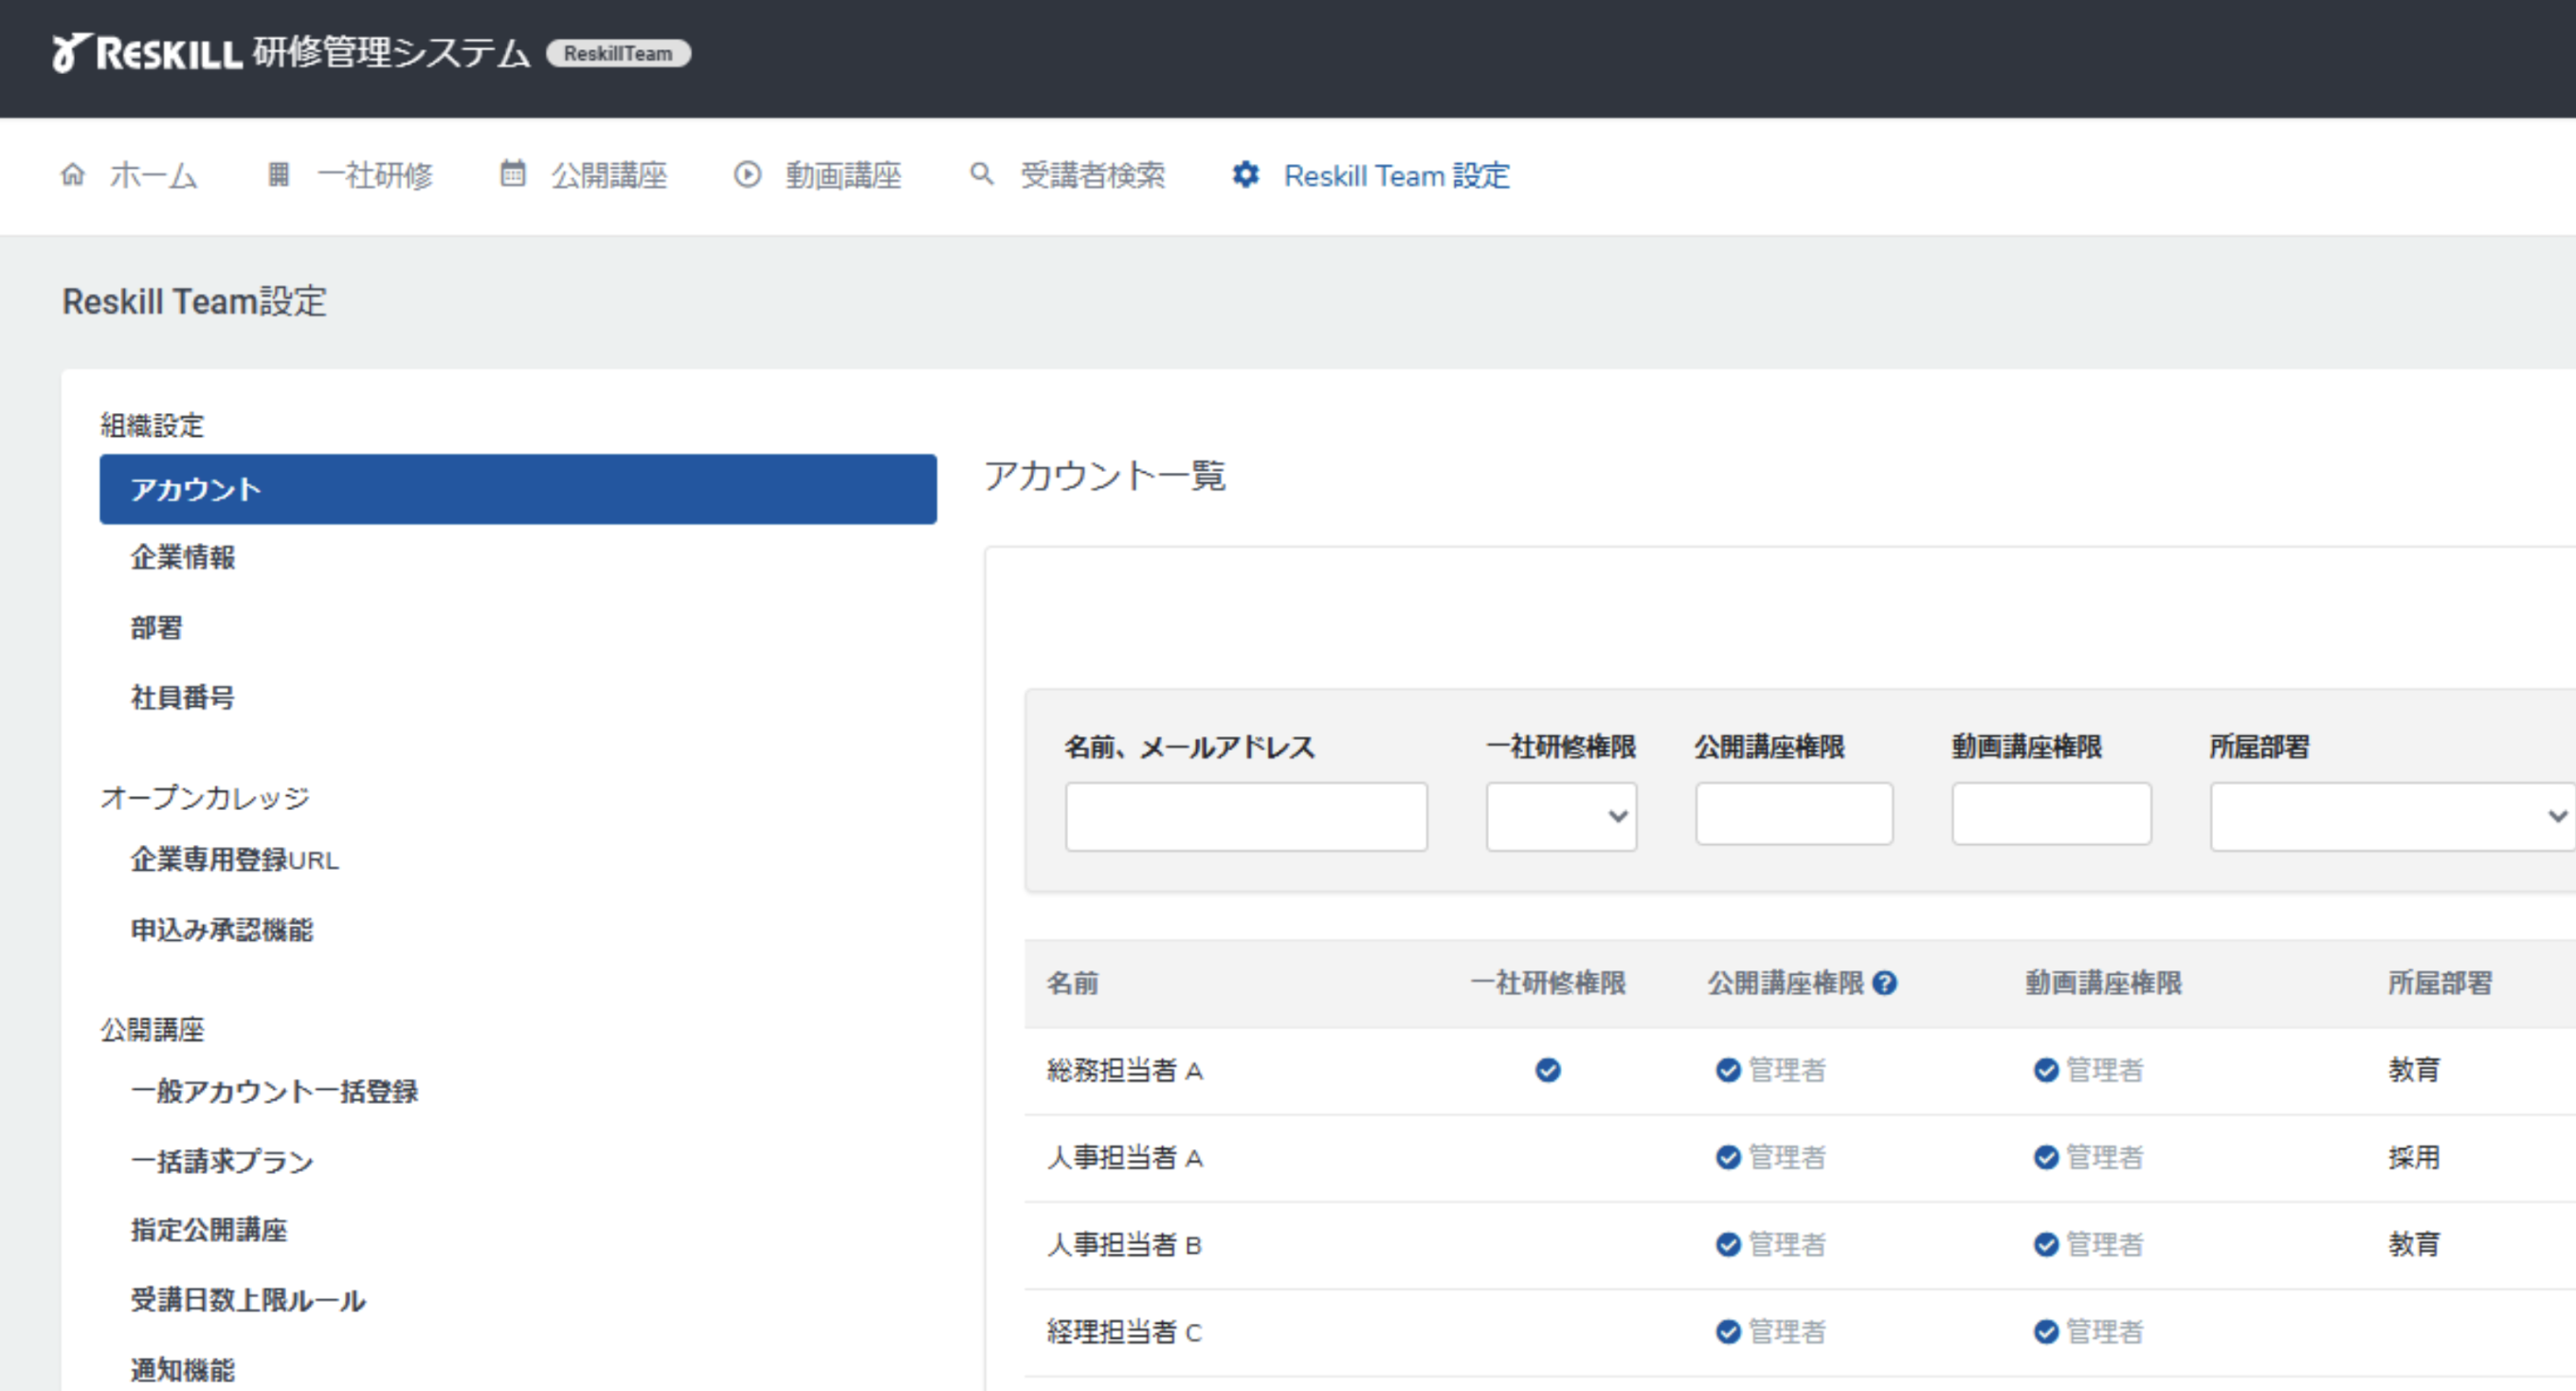2576x1391 pixels.
Task: Select the 経理担当者 C account row name
Action: coord(1125,1332)
